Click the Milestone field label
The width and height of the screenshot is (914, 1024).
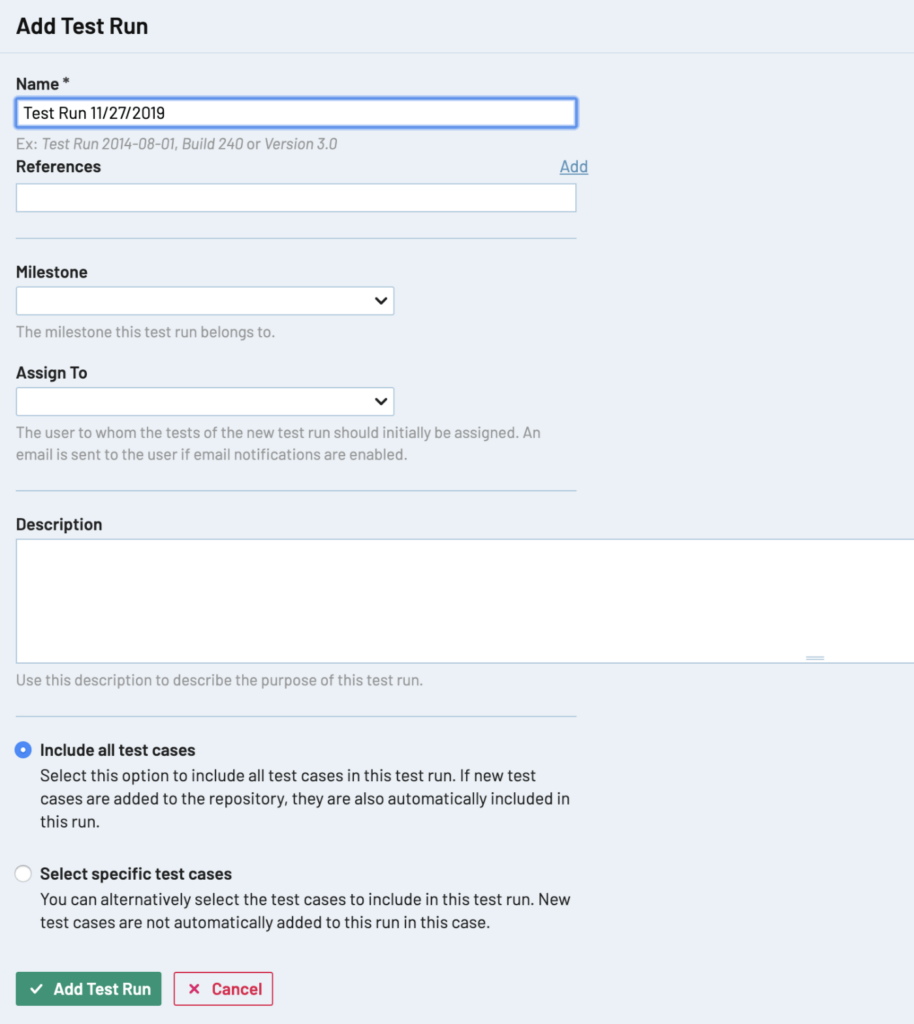pos(52,272)
